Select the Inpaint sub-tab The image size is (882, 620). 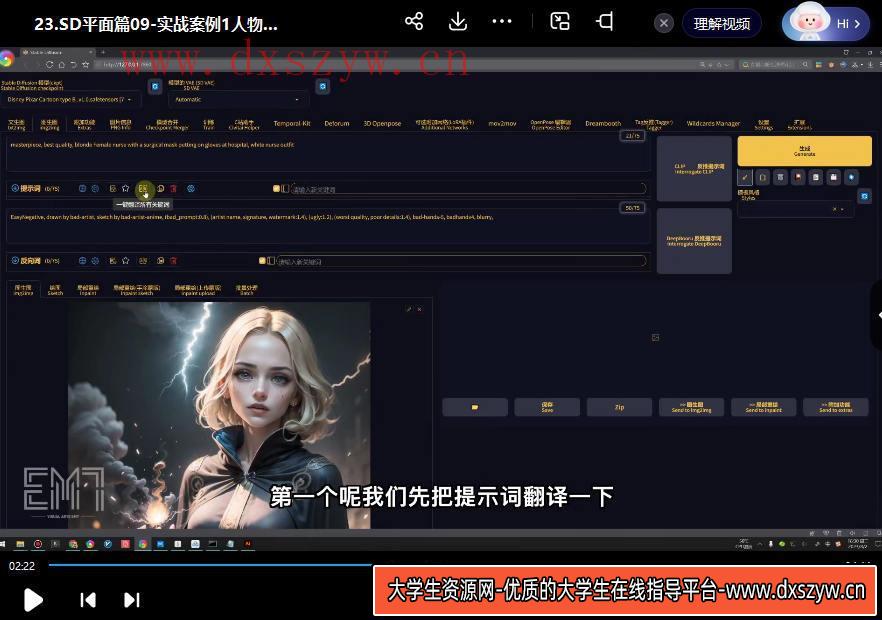click(88, 290)
